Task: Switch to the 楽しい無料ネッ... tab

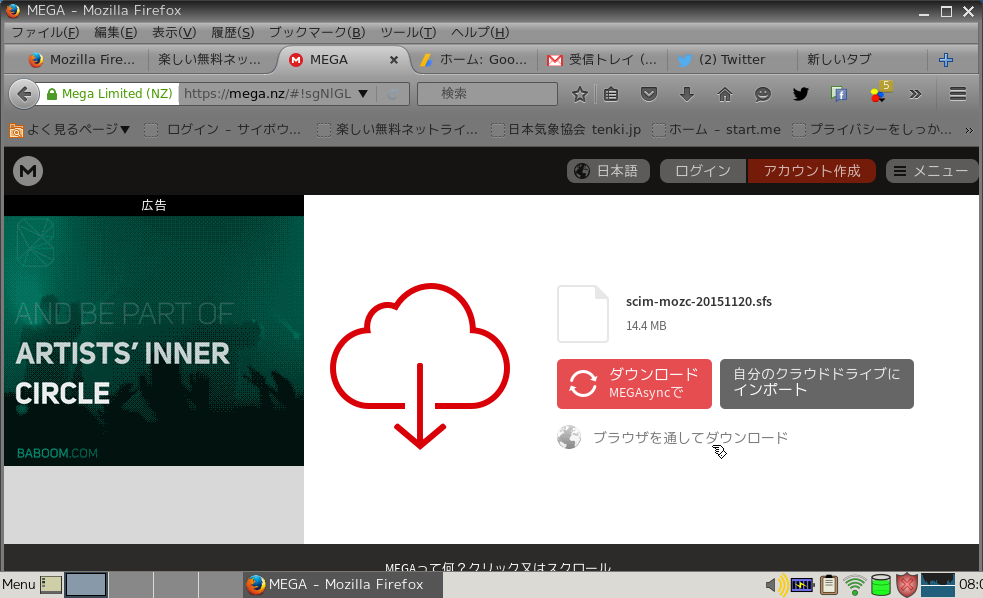Action: coord(209,60)
